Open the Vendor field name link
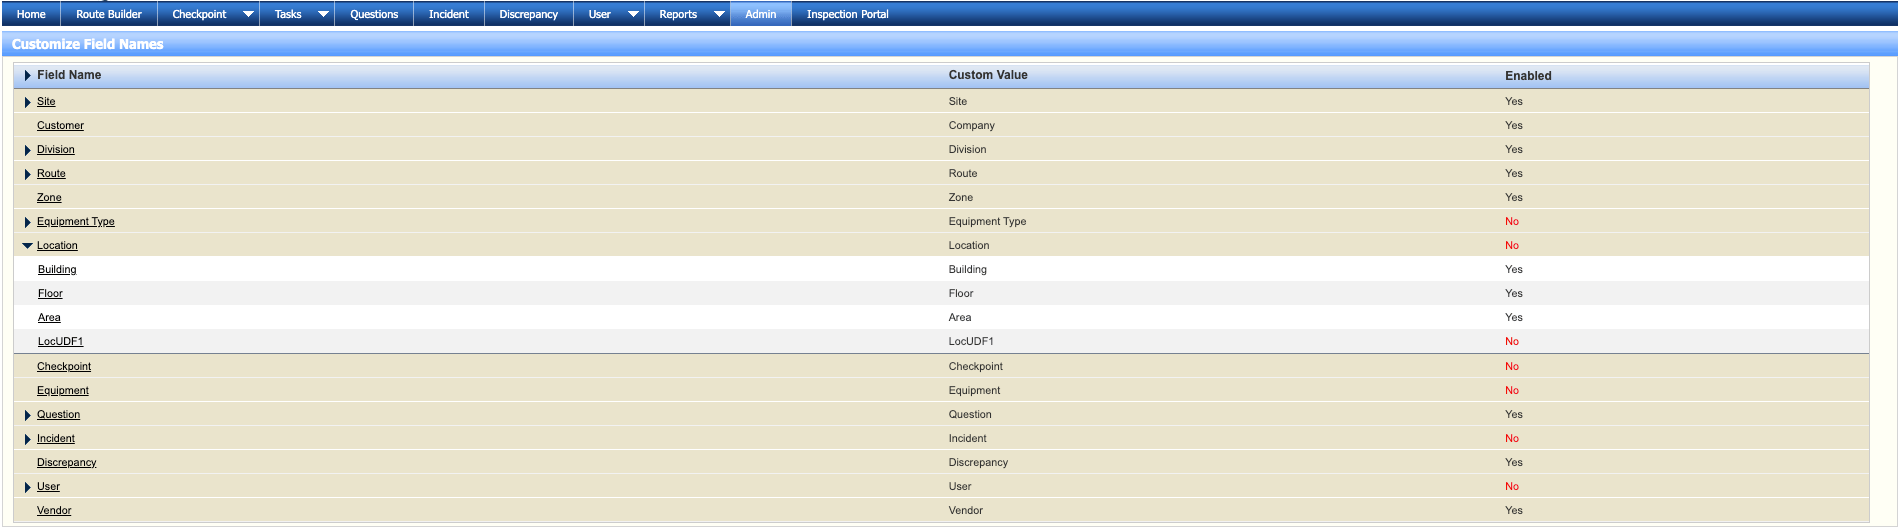This screenshot has height=531, width=1904. [x=54, y=511]
